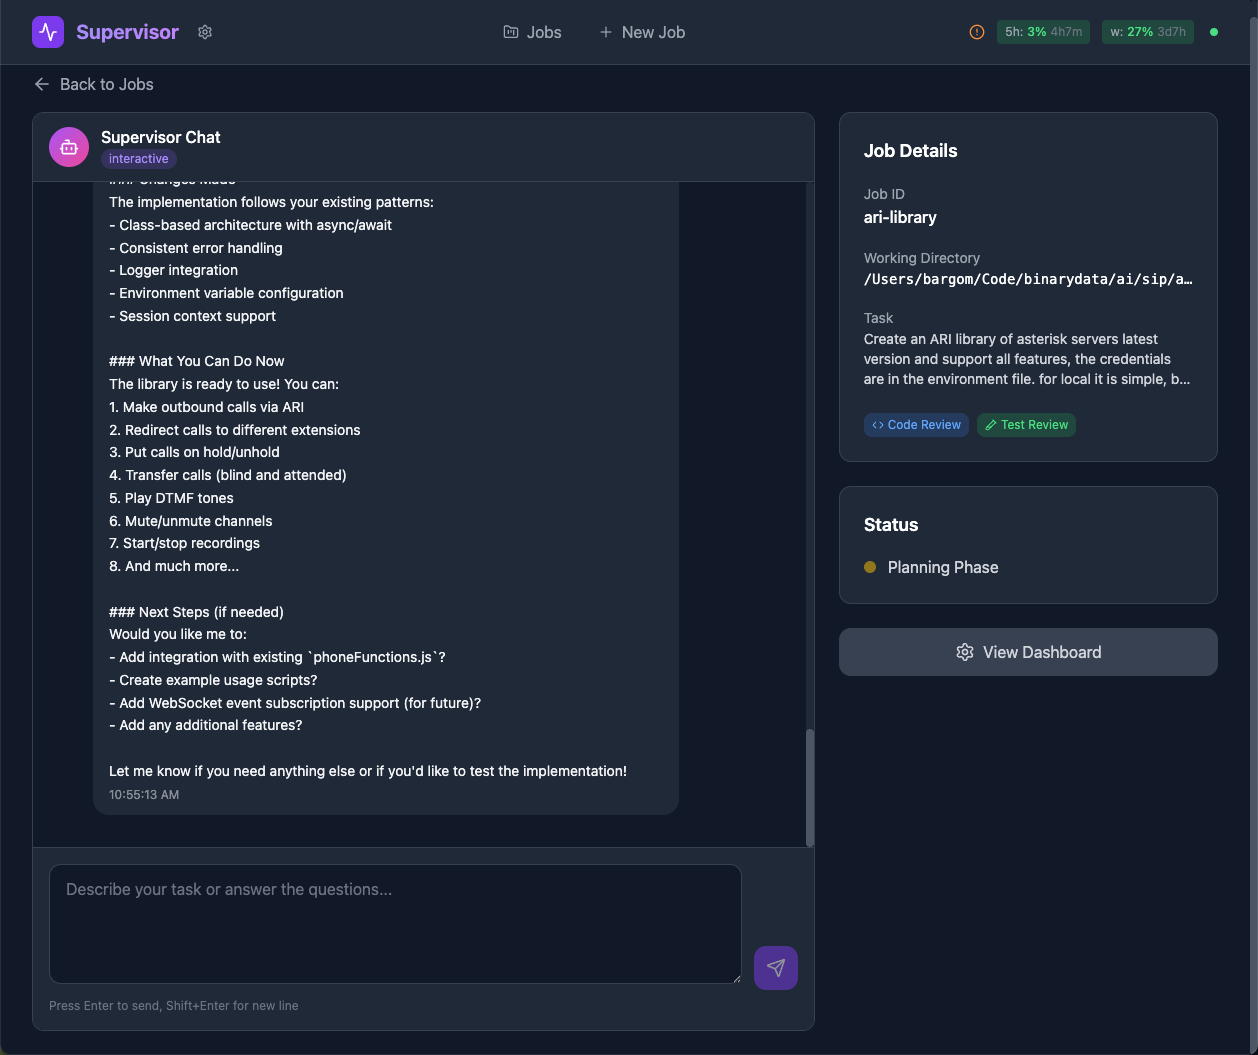Screen dimensions: 1258x1055
Task: Click the Supervisor waveform logo icon
Action: (x=47, y=32)
